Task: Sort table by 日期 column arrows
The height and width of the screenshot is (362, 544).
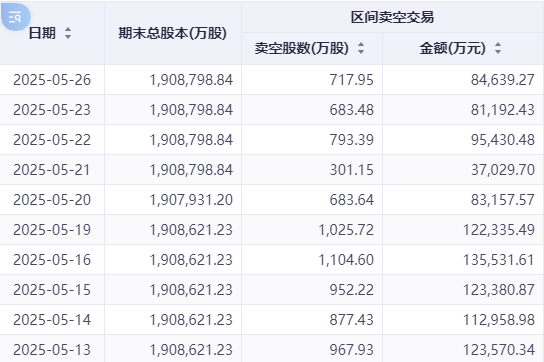Action: click(68, 33)
